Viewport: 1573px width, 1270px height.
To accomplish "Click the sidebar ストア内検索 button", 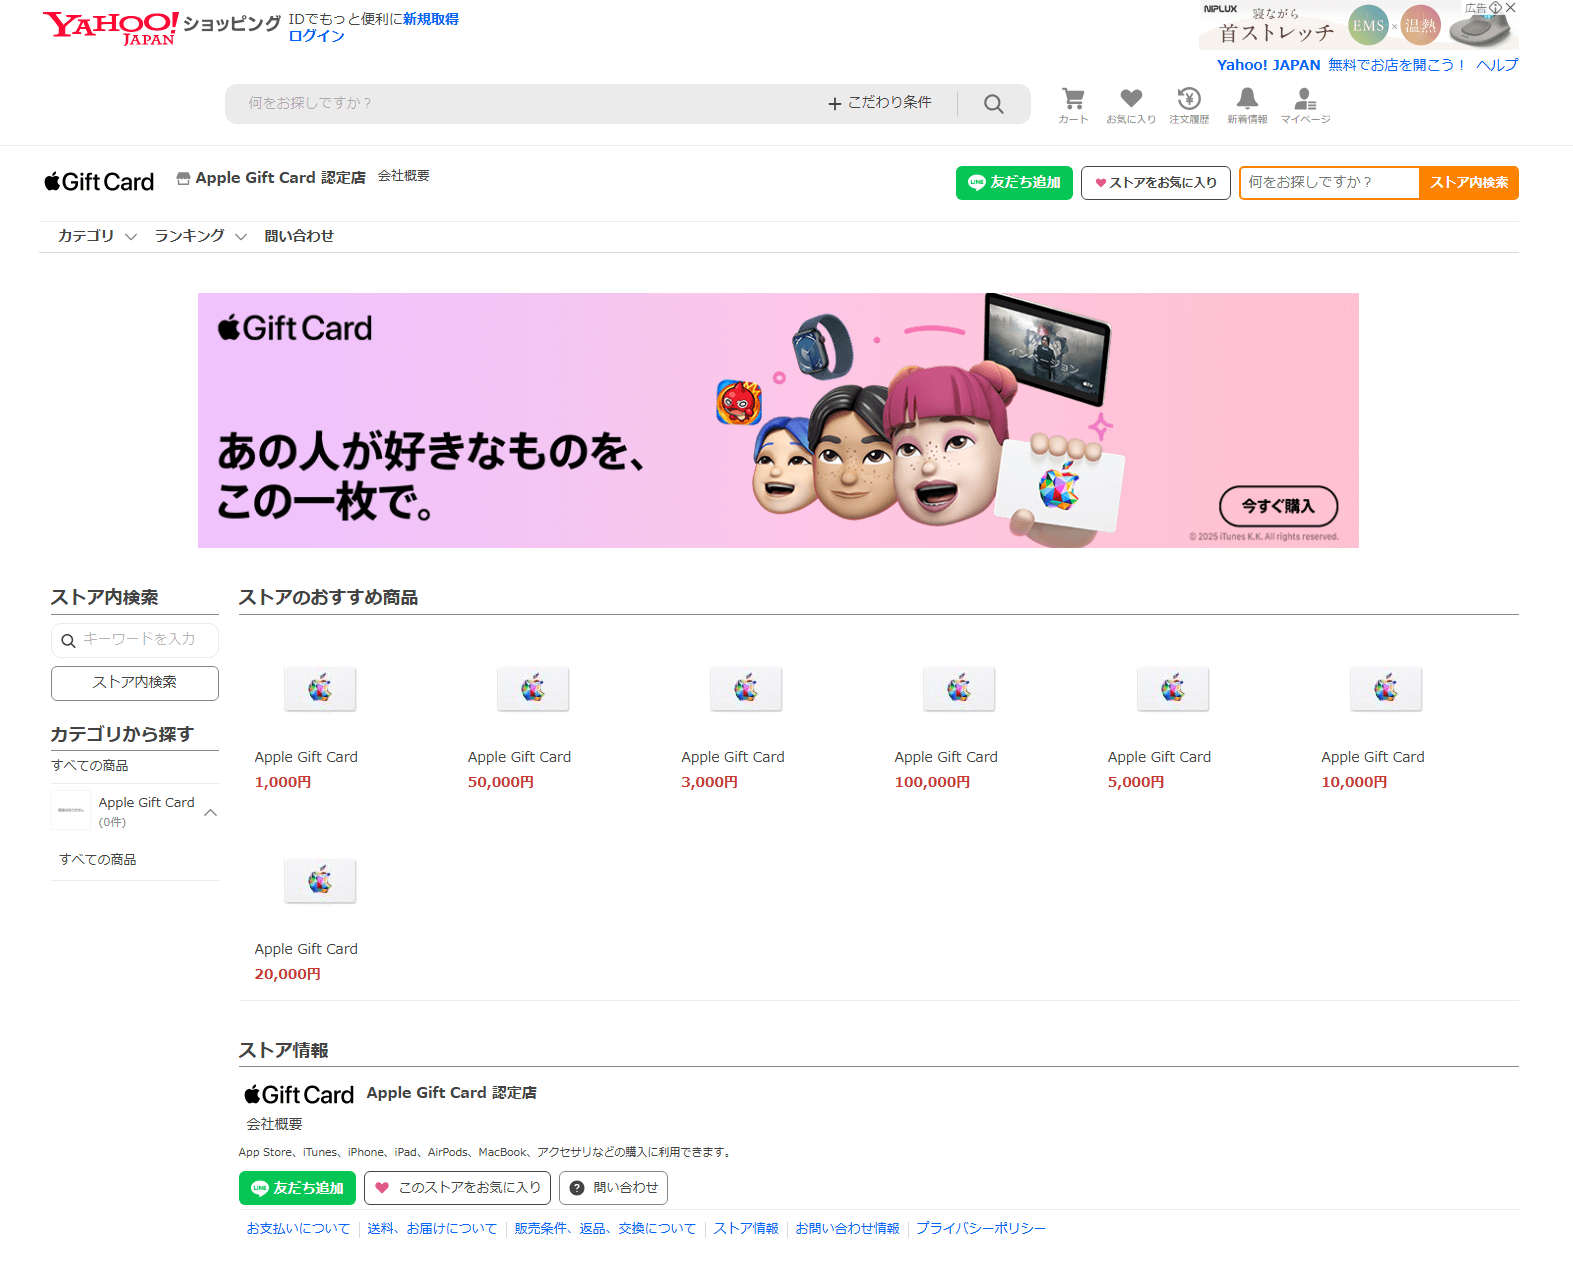I will pyautogui.click(x=135, y=683).
